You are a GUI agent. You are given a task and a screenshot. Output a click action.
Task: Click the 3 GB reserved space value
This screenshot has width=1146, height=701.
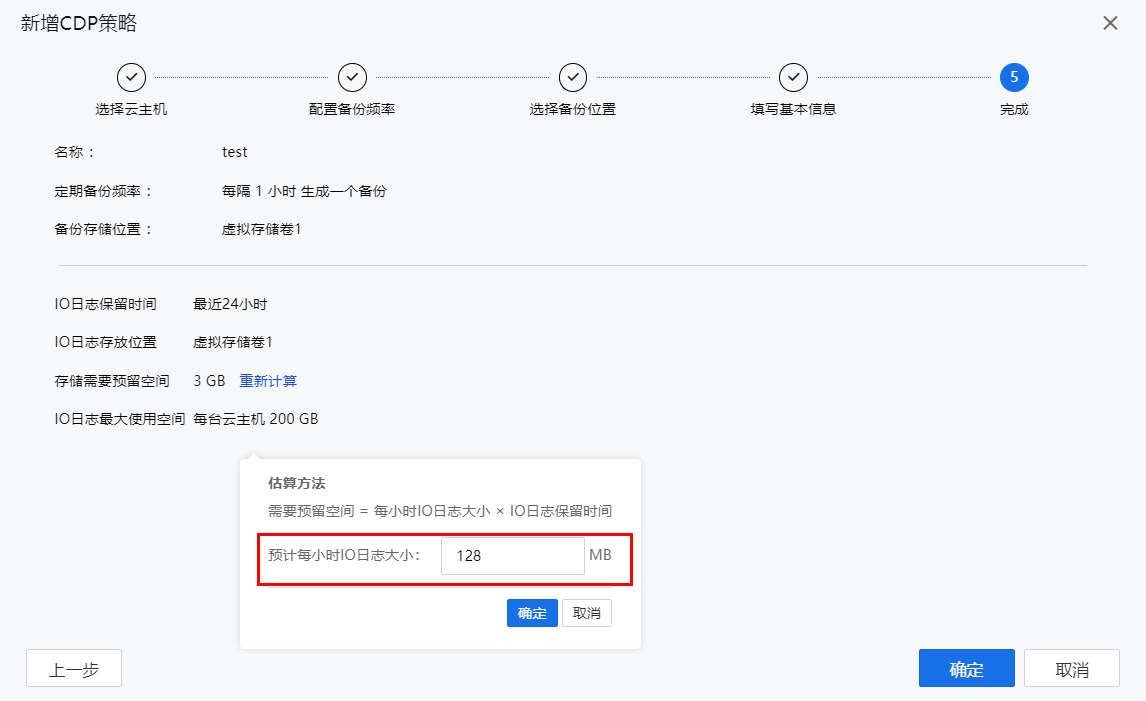[209, 381]
